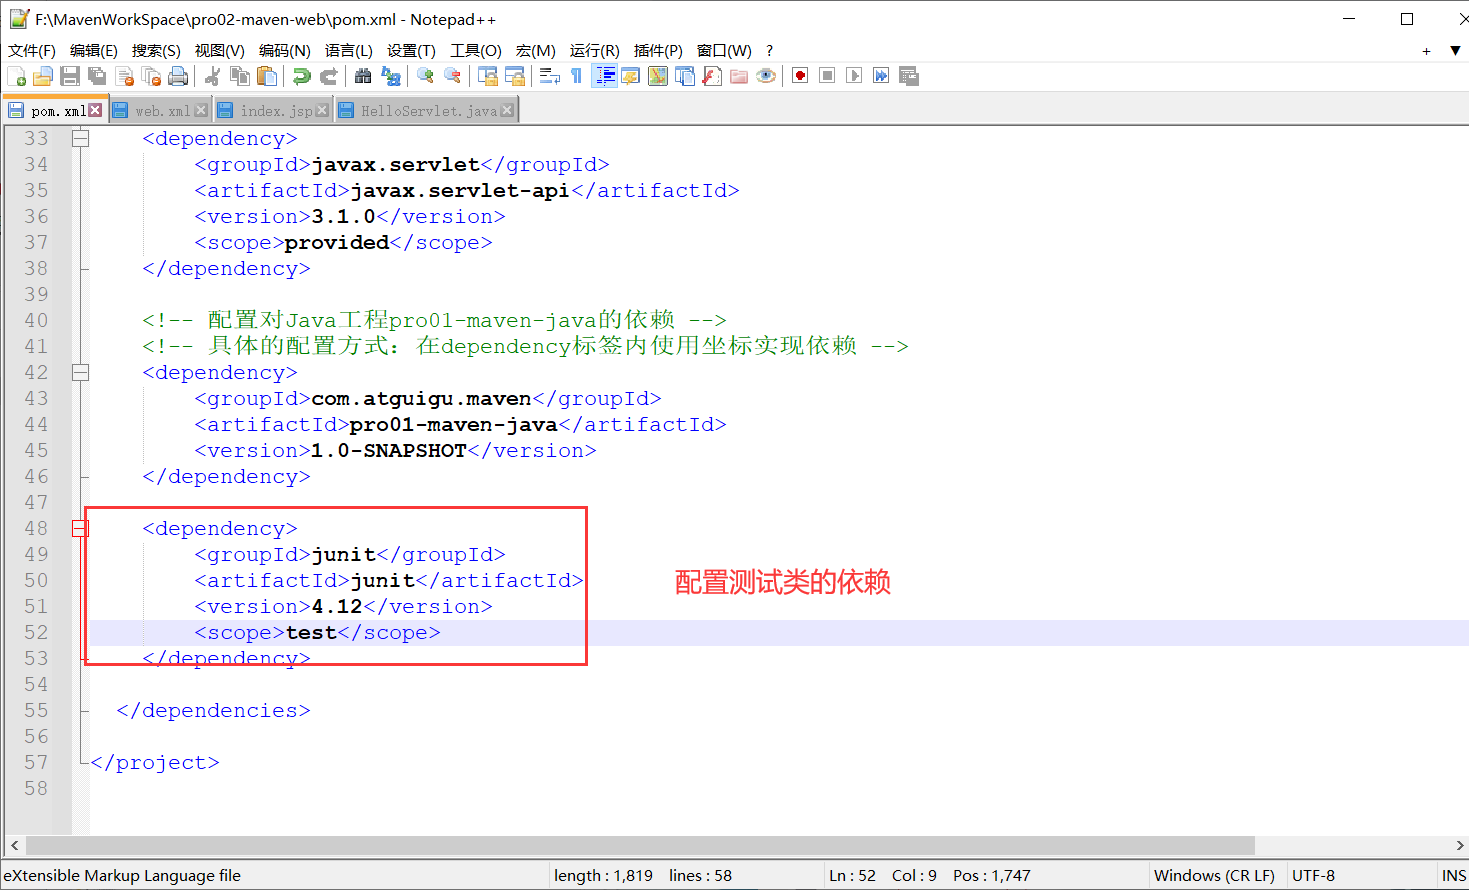1469x890 pixels.
Task: Click the Zoom In magnifier icon
Action: 425,76
